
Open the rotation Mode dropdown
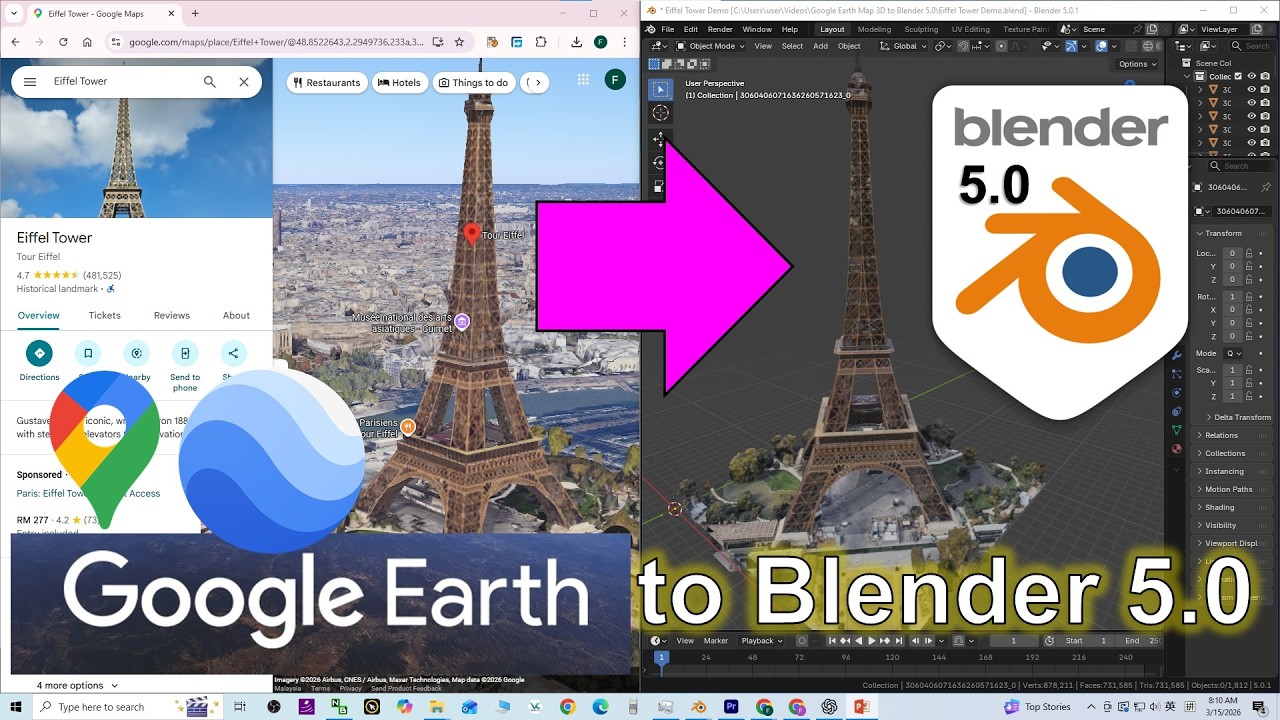click(1234, 353)
